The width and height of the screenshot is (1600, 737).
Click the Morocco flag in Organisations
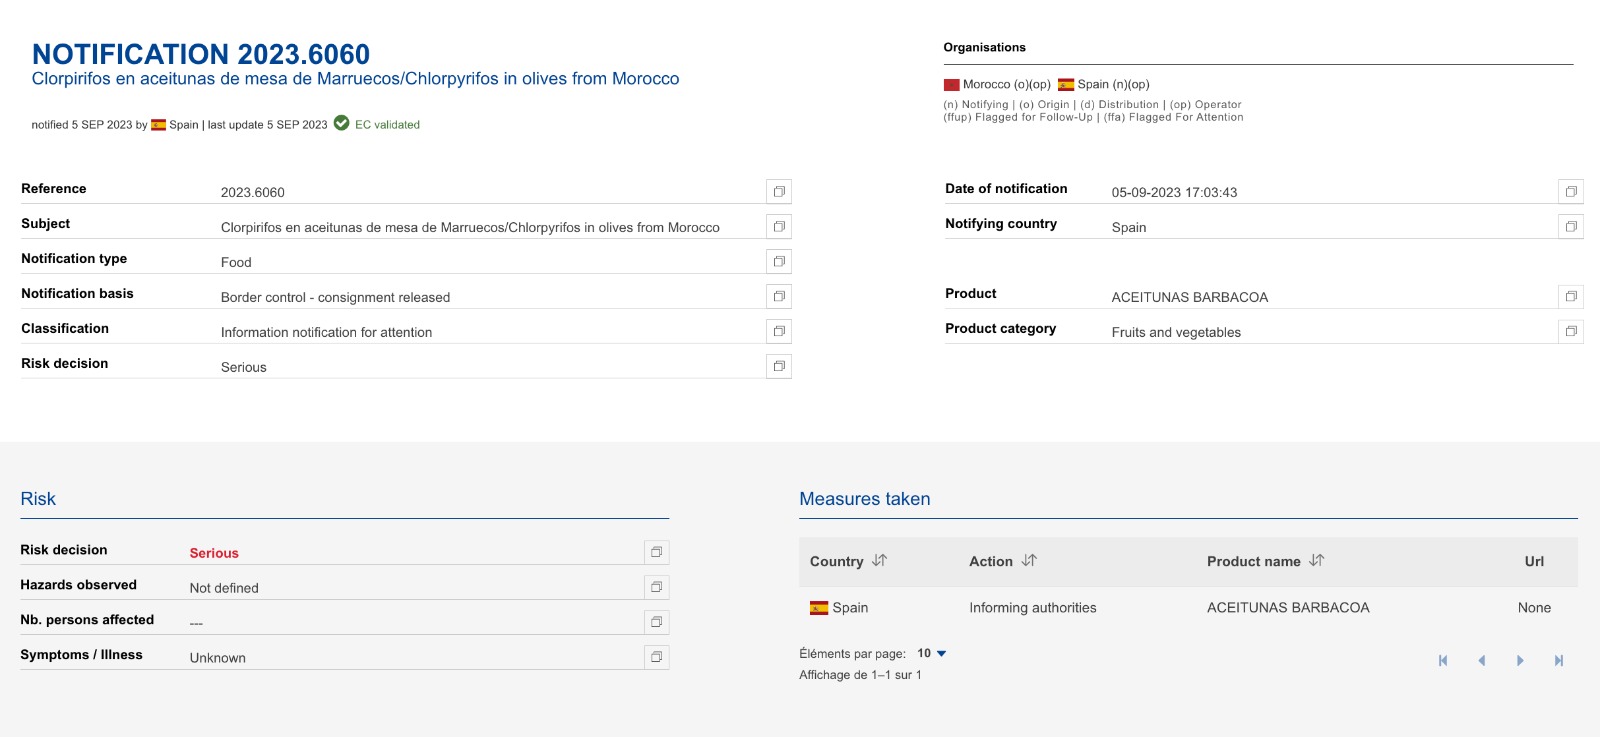click(x=951, y=85)
